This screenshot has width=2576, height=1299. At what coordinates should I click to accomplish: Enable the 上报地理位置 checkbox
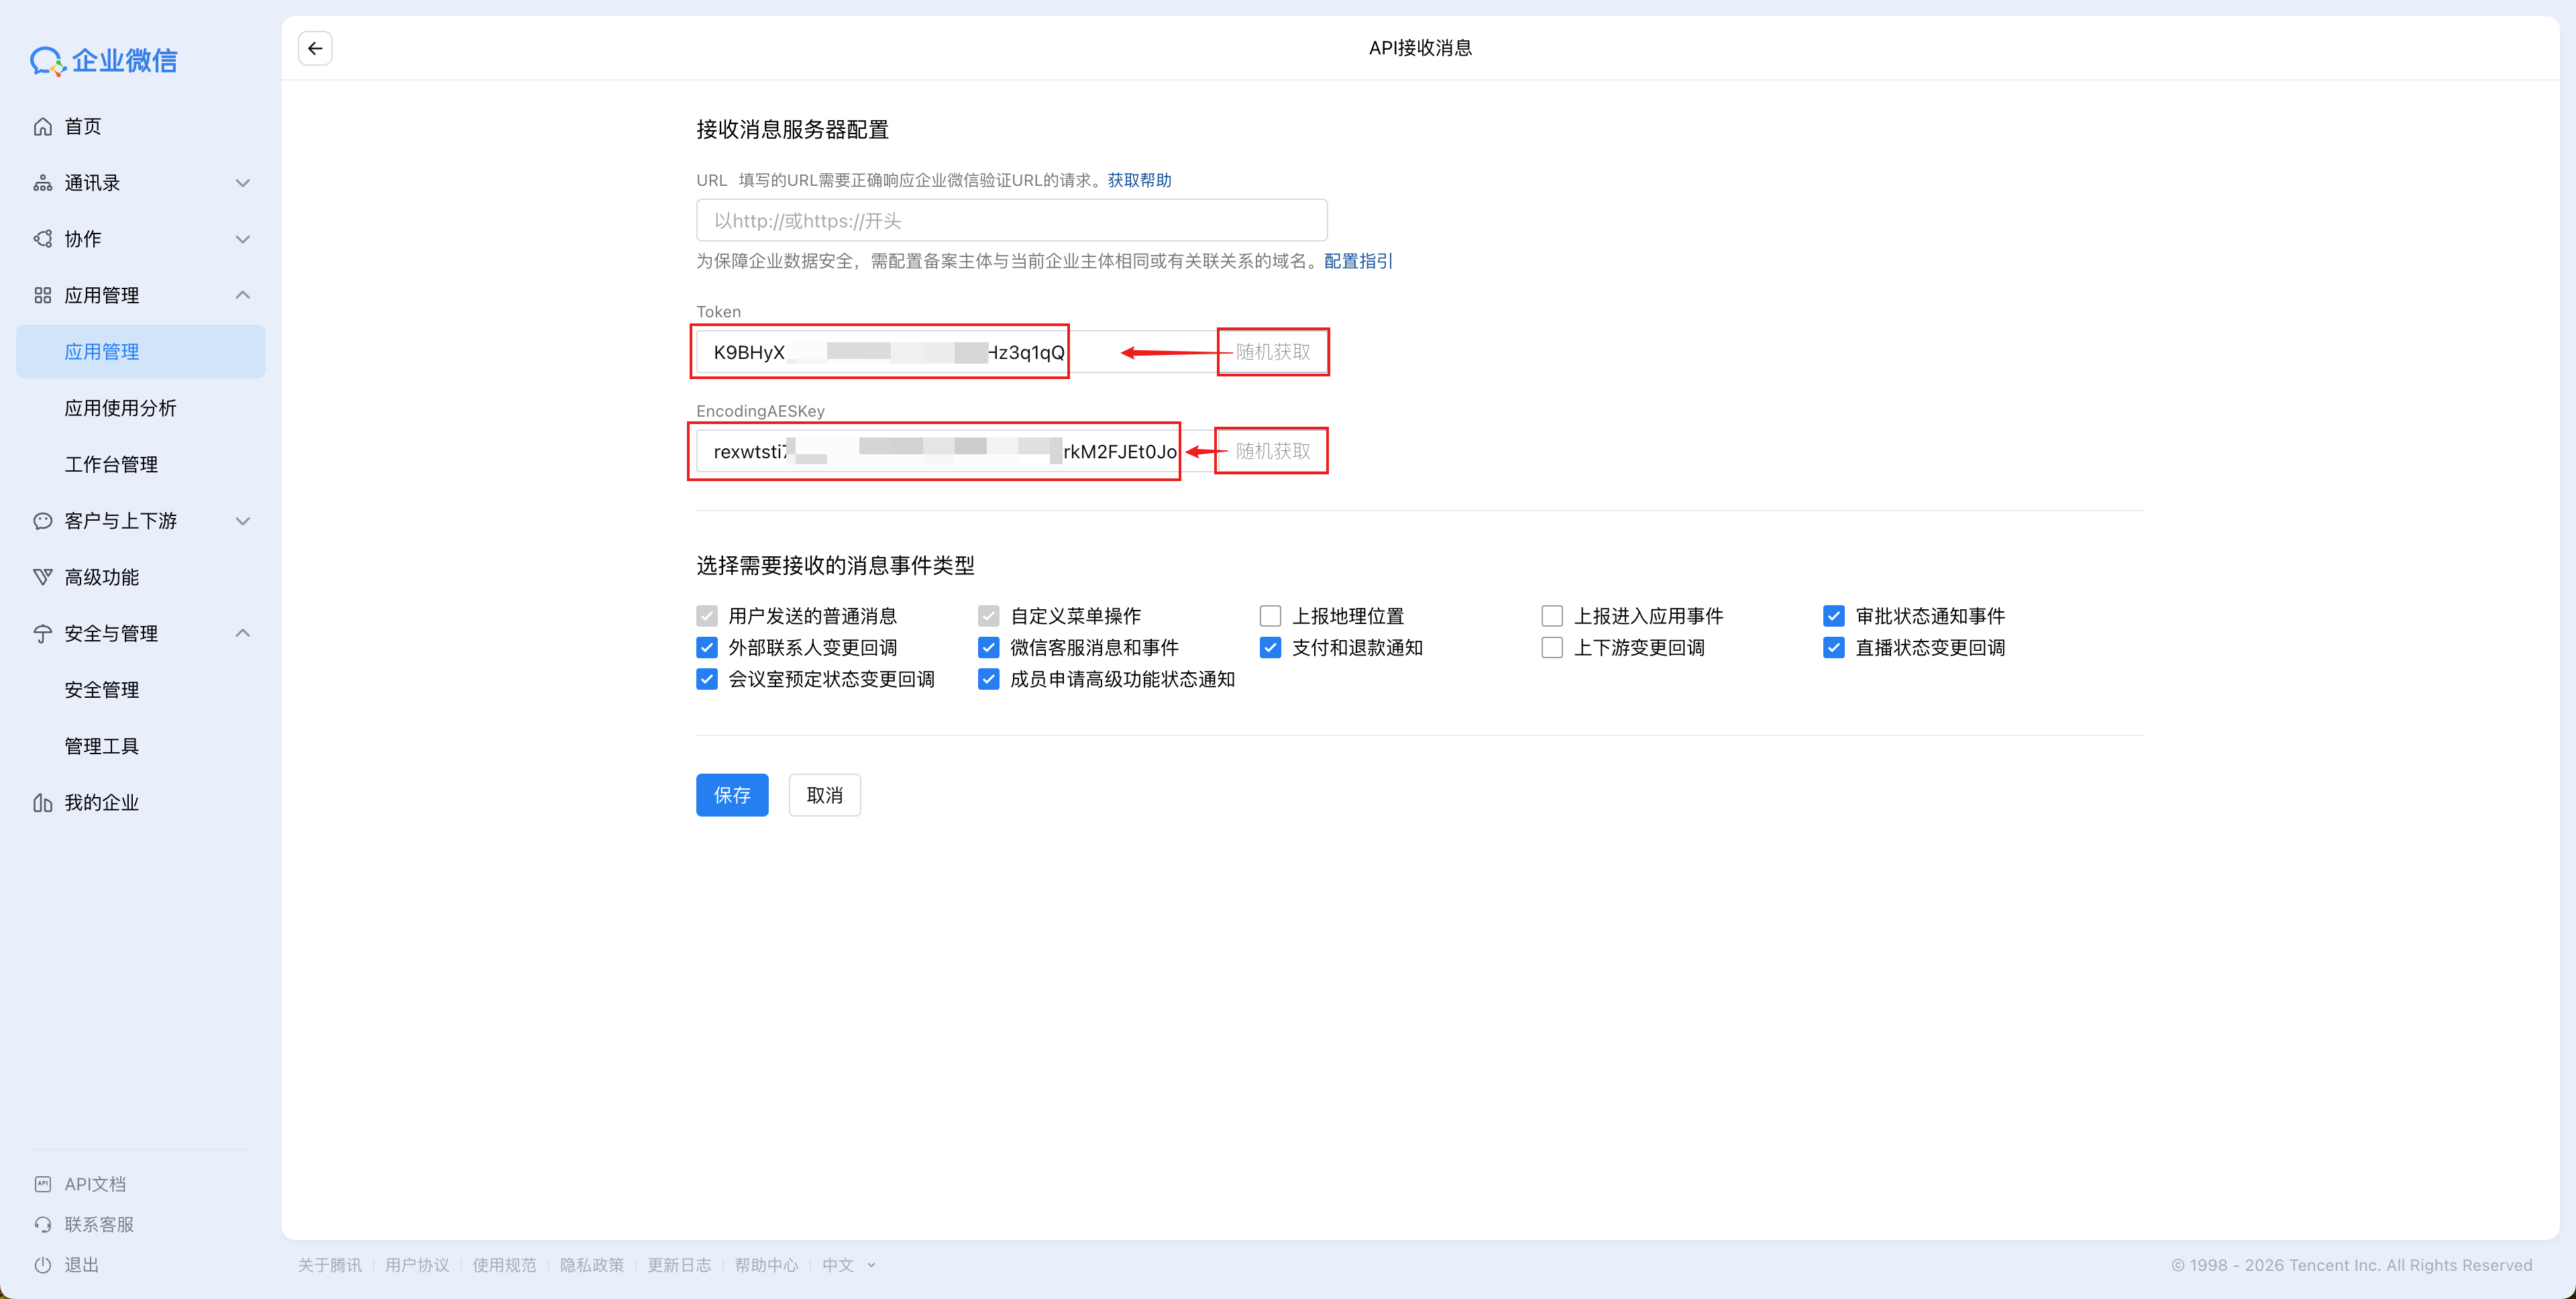coord(1270,616)
